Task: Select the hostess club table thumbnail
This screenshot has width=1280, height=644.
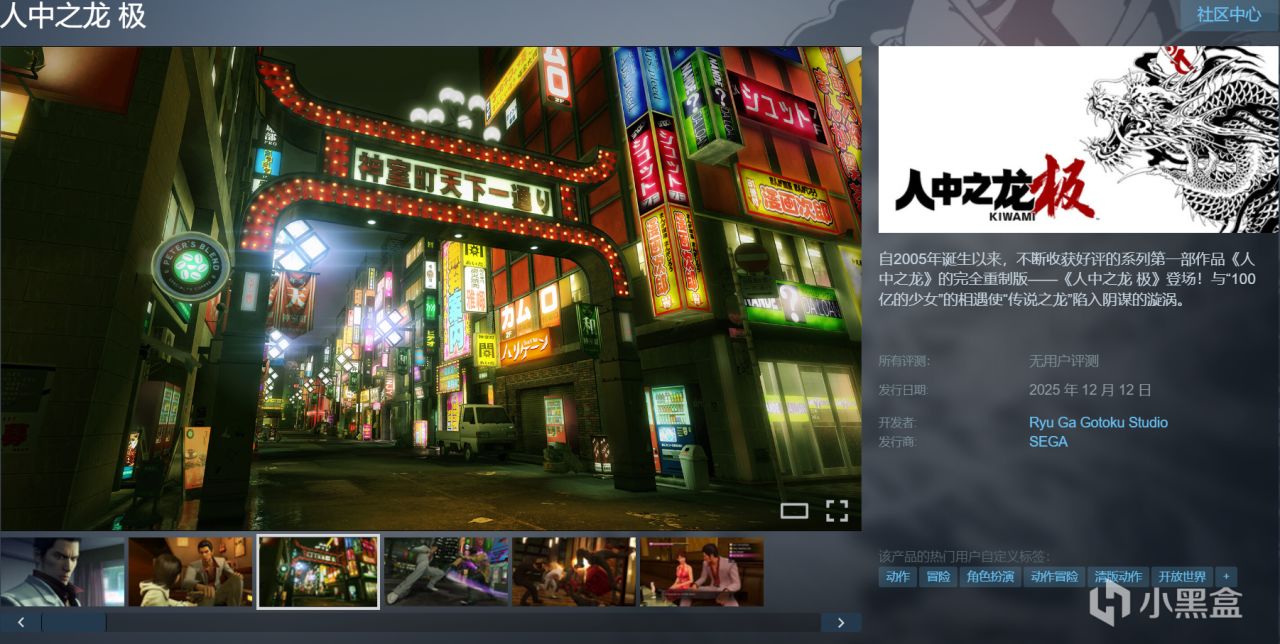Action: coord(702,572)
